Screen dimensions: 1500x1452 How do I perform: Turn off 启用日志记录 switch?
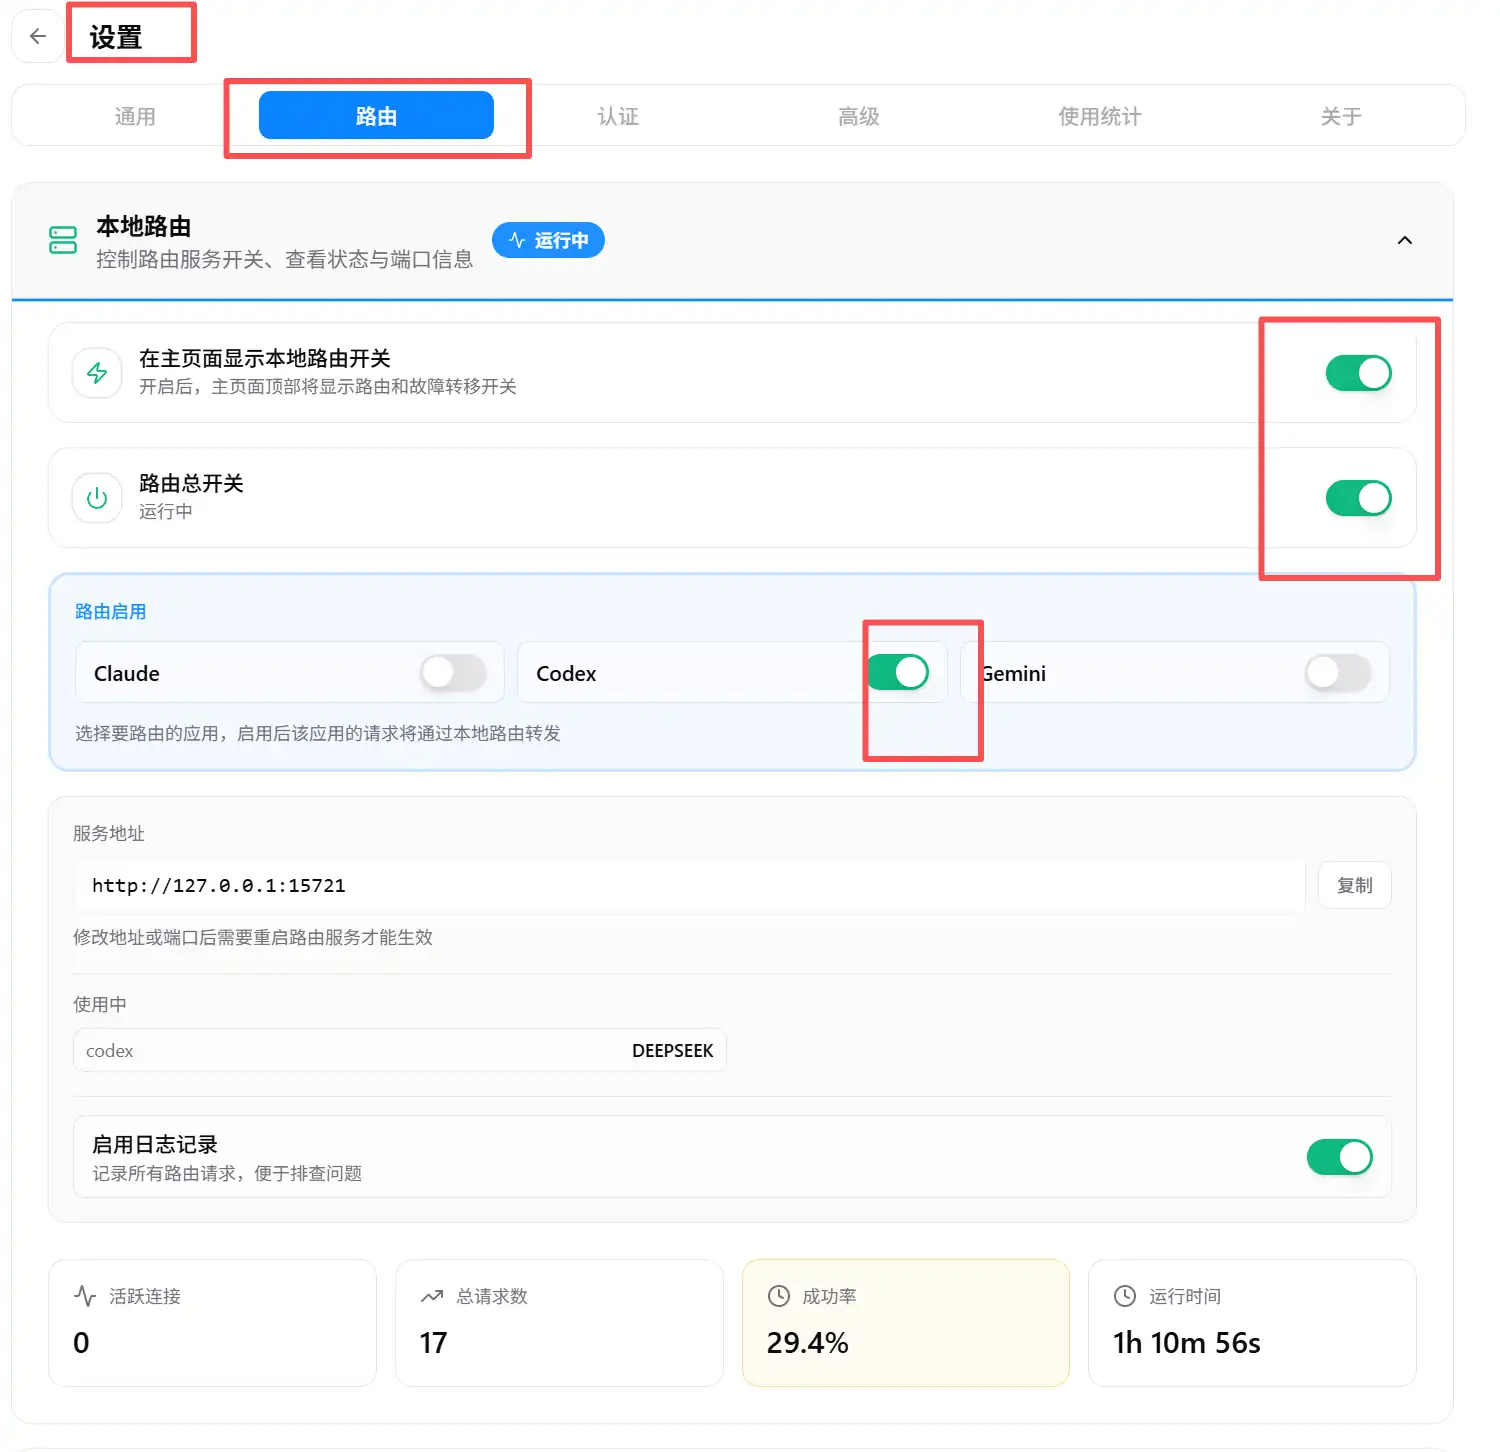click(x=1339, y=1157)
